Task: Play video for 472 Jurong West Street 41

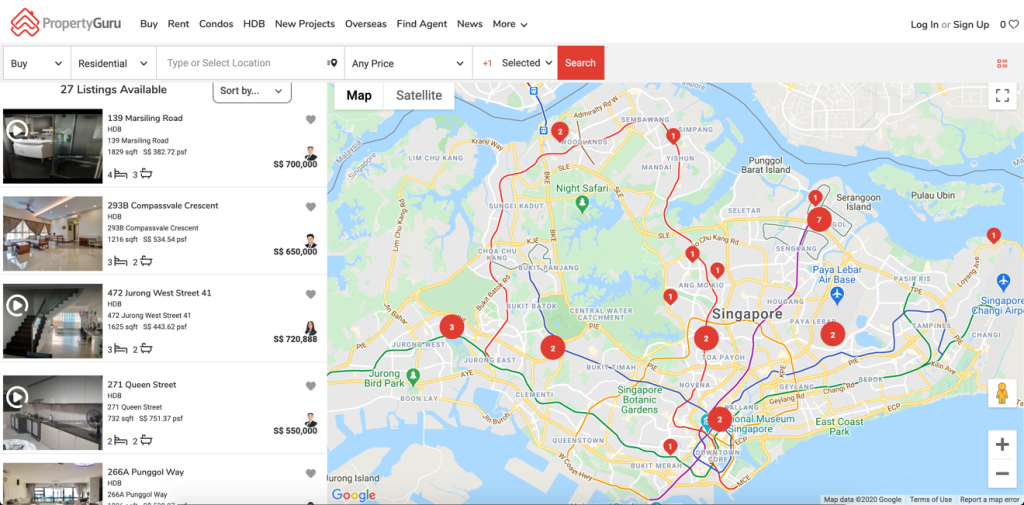Action: click(17, 304)
